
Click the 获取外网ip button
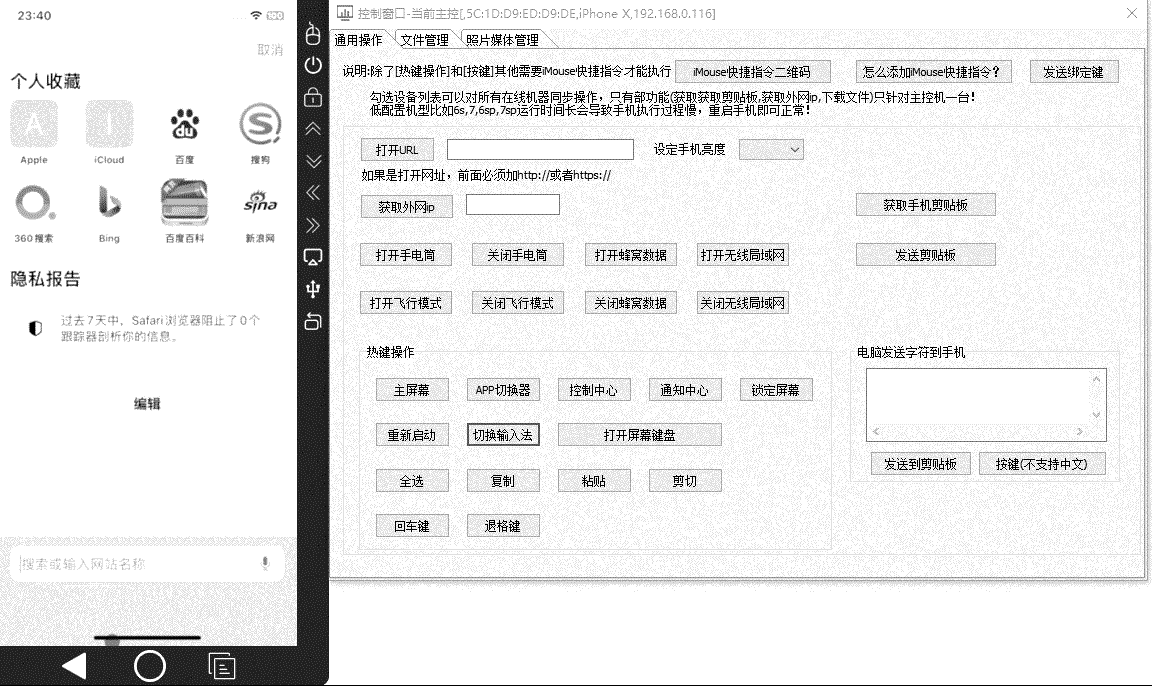click(x=406, y=206)
